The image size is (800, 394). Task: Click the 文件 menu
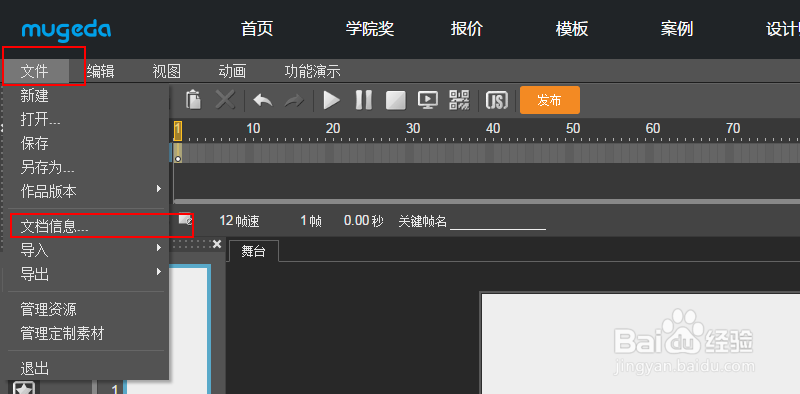35,71
